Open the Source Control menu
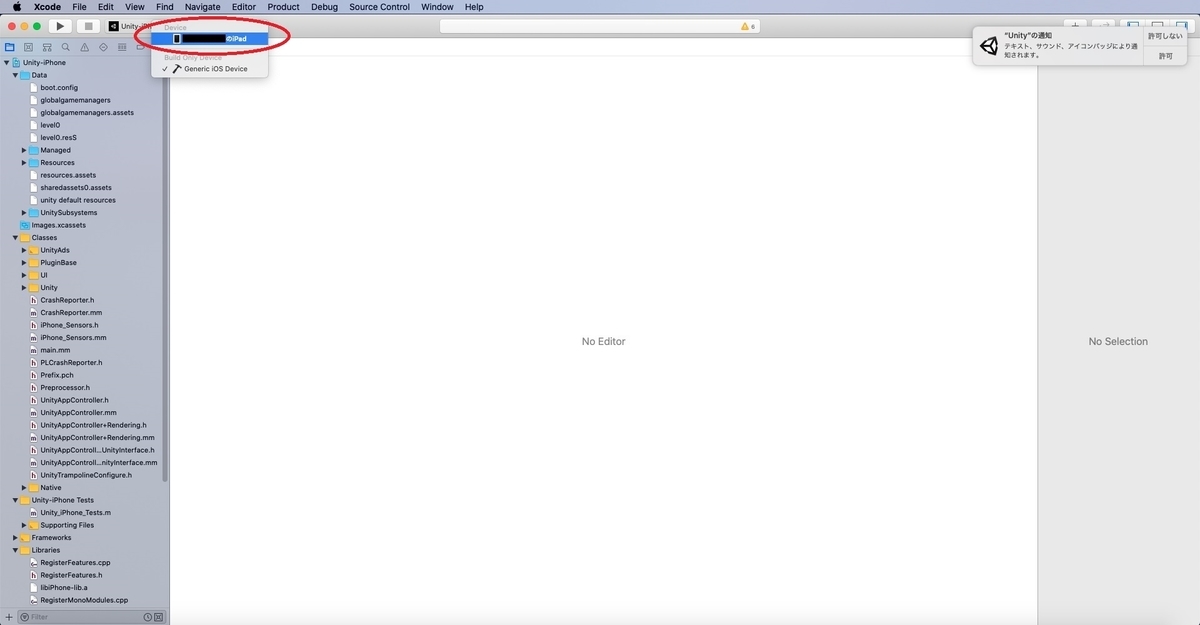The image size is (1200, 625). (379, 7)
